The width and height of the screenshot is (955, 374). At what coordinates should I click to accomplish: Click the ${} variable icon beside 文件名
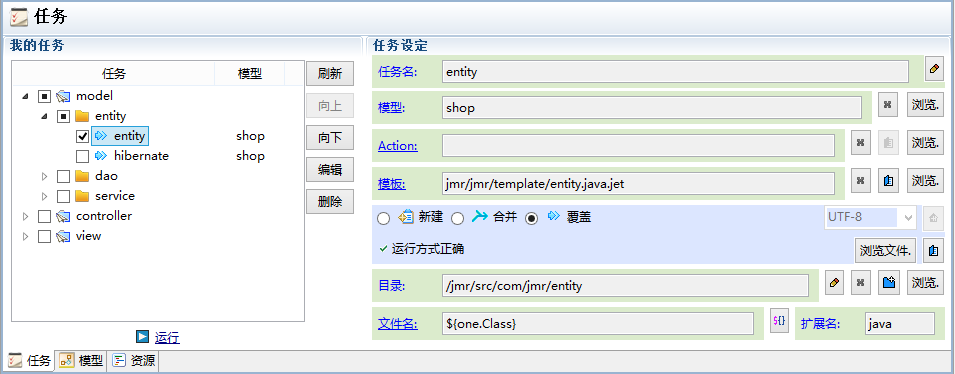pos(779,320)
